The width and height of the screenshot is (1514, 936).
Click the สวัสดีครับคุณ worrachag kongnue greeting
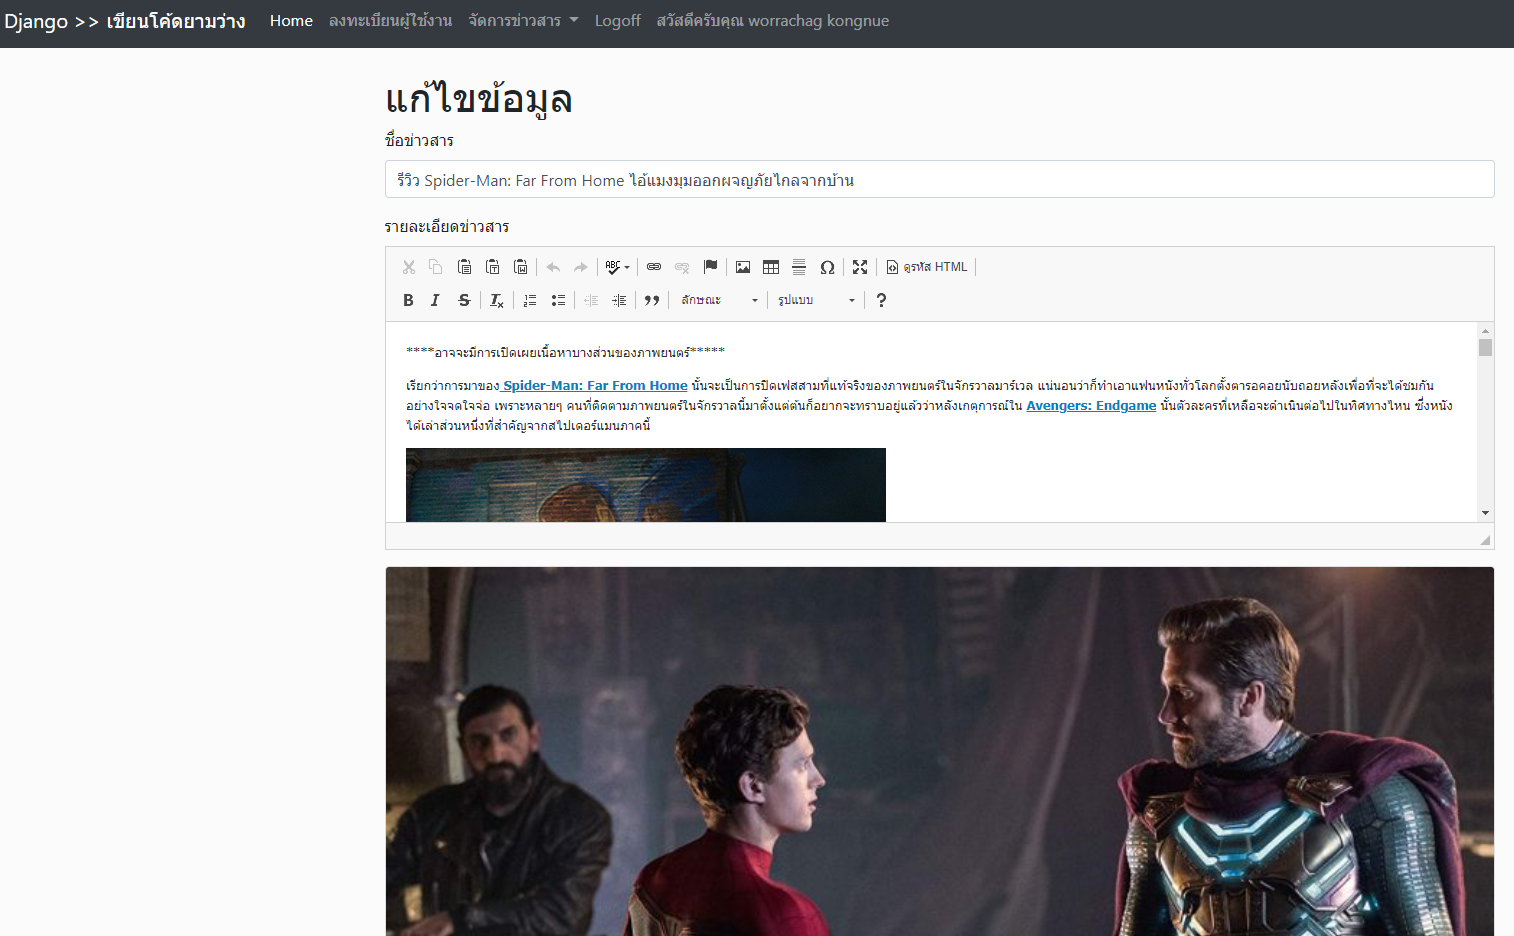[772, 21]
